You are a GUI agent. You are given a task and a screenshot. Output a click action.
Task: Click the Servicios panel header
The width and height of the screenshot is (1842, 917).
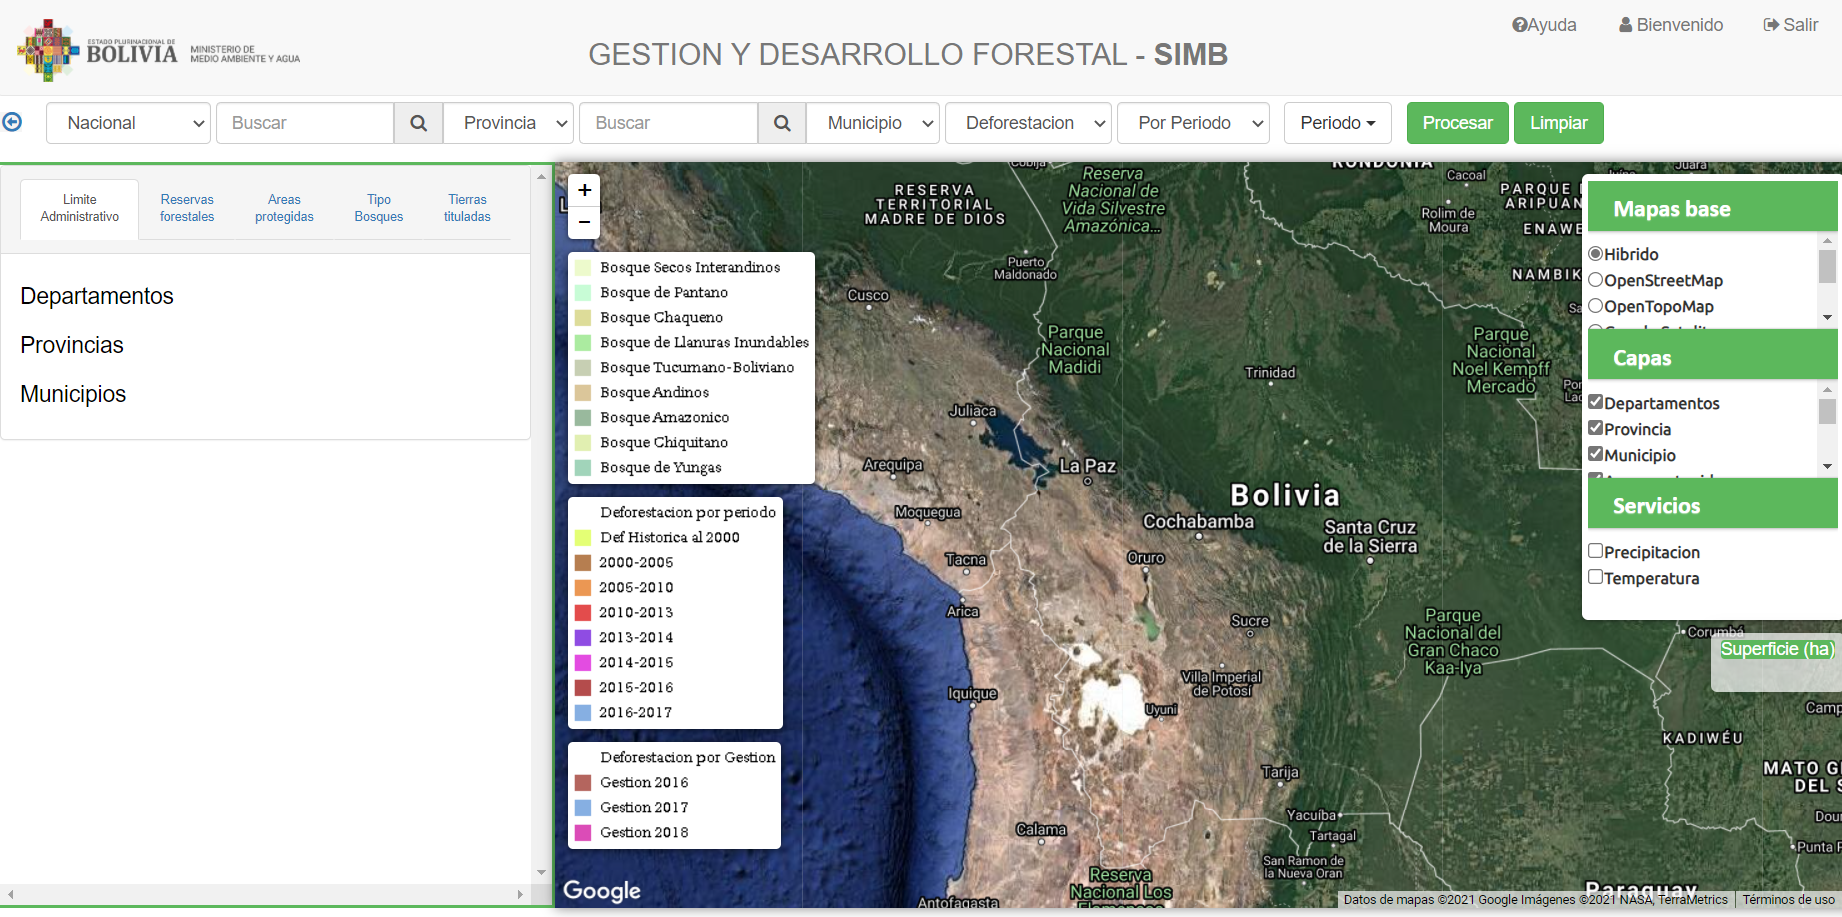pyautogui.click(x=1713, y=505)
